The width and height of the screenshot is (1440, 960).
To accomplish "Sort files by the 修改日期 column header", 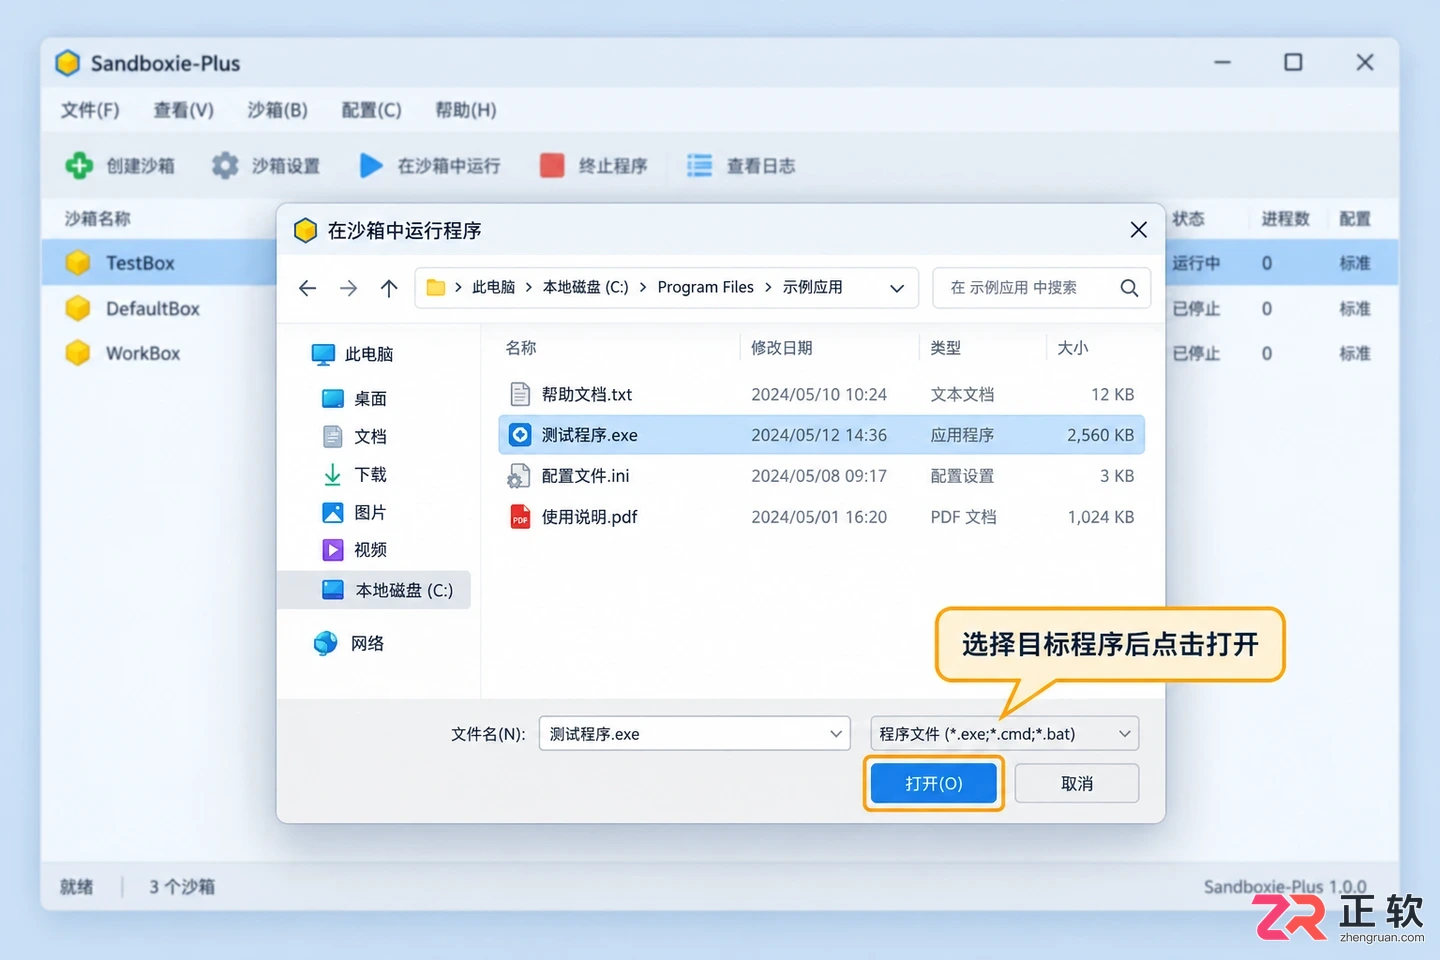I will point(781,347).
